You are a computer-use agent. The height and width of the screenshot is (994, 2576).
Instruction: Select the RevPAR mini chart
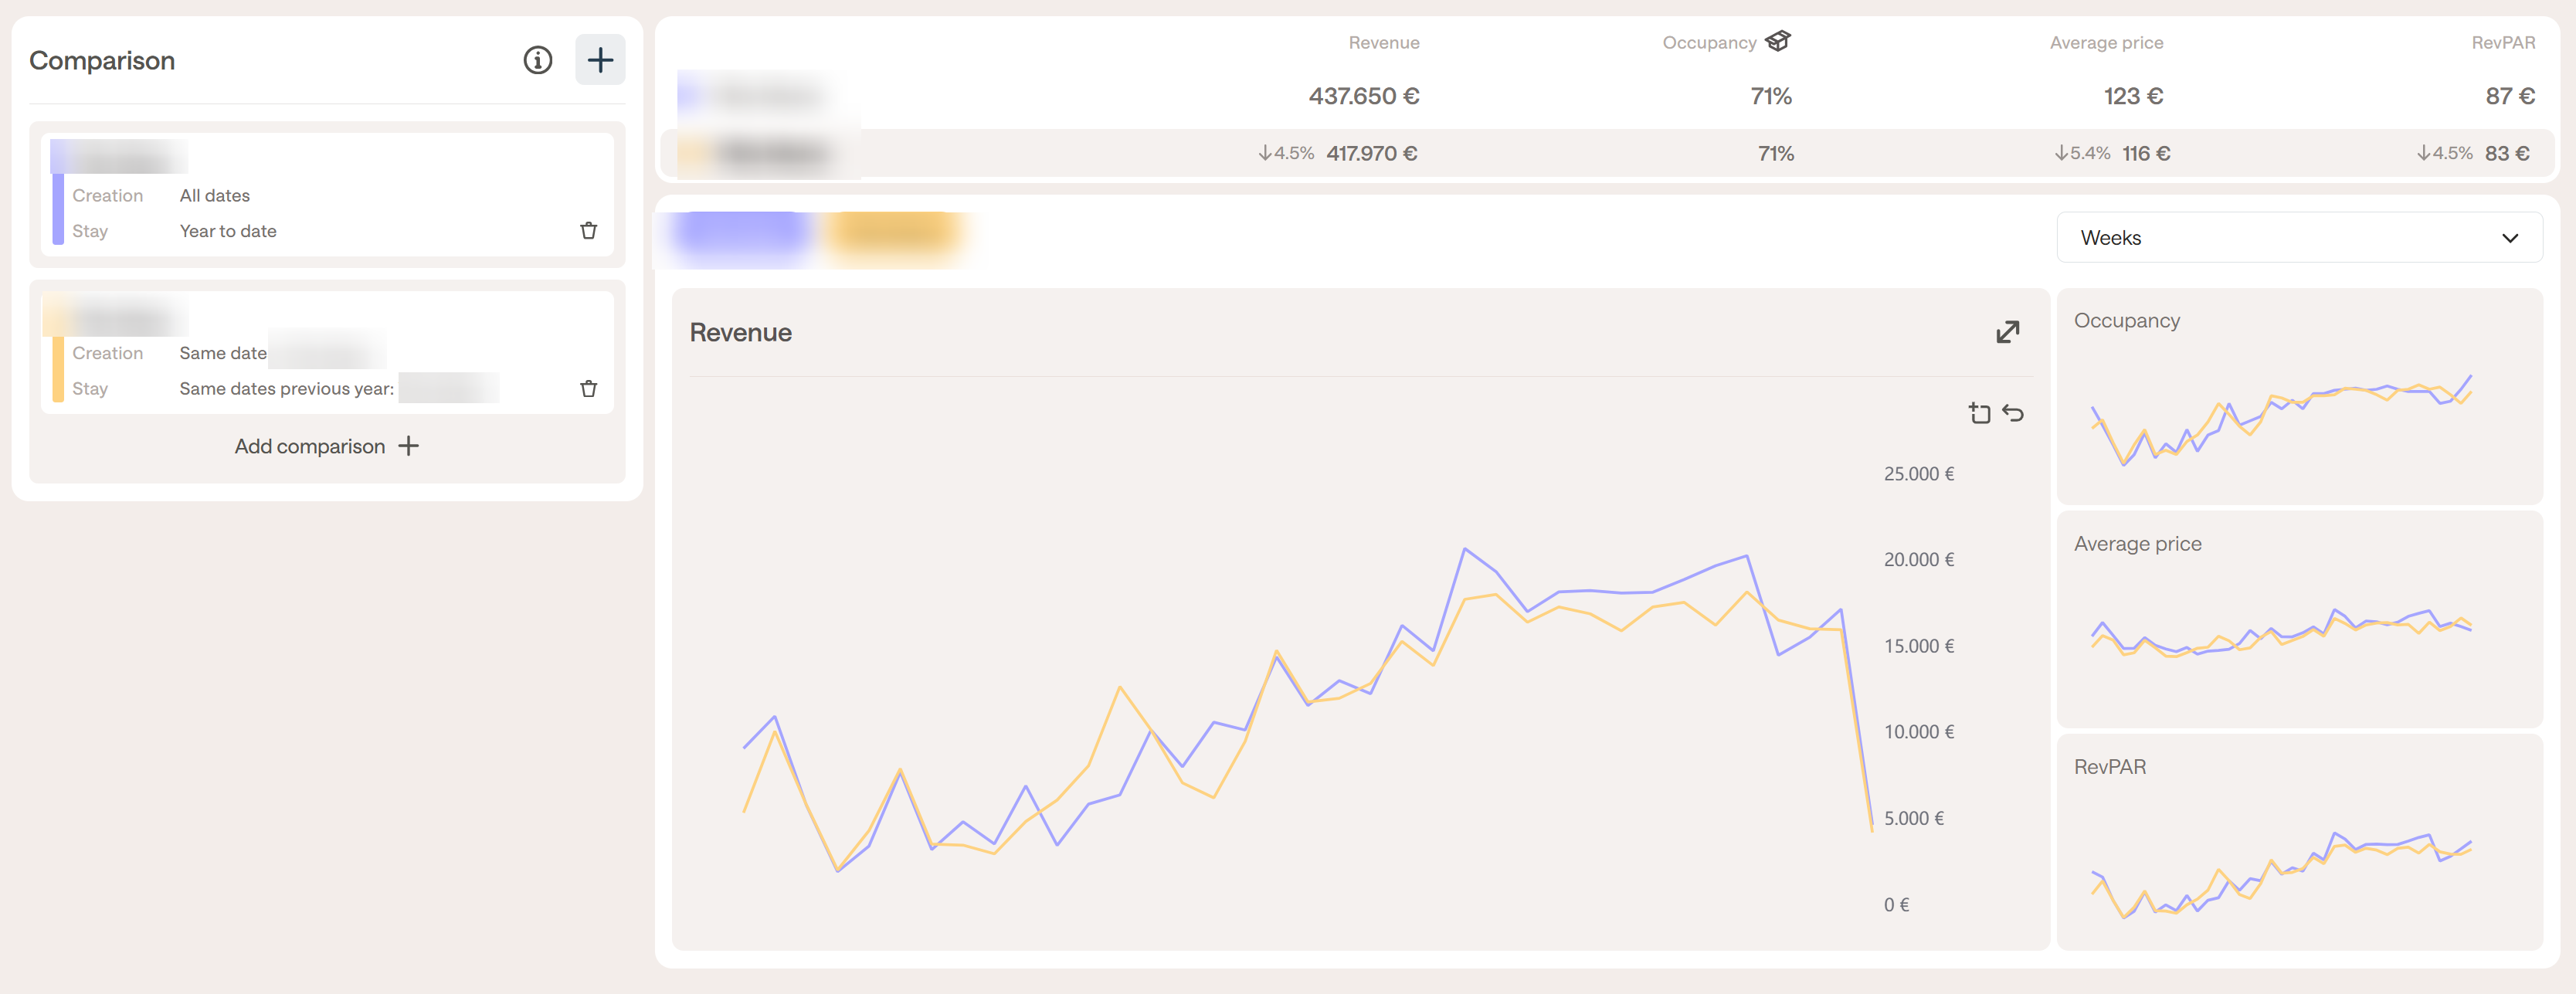pos(2299,842)
